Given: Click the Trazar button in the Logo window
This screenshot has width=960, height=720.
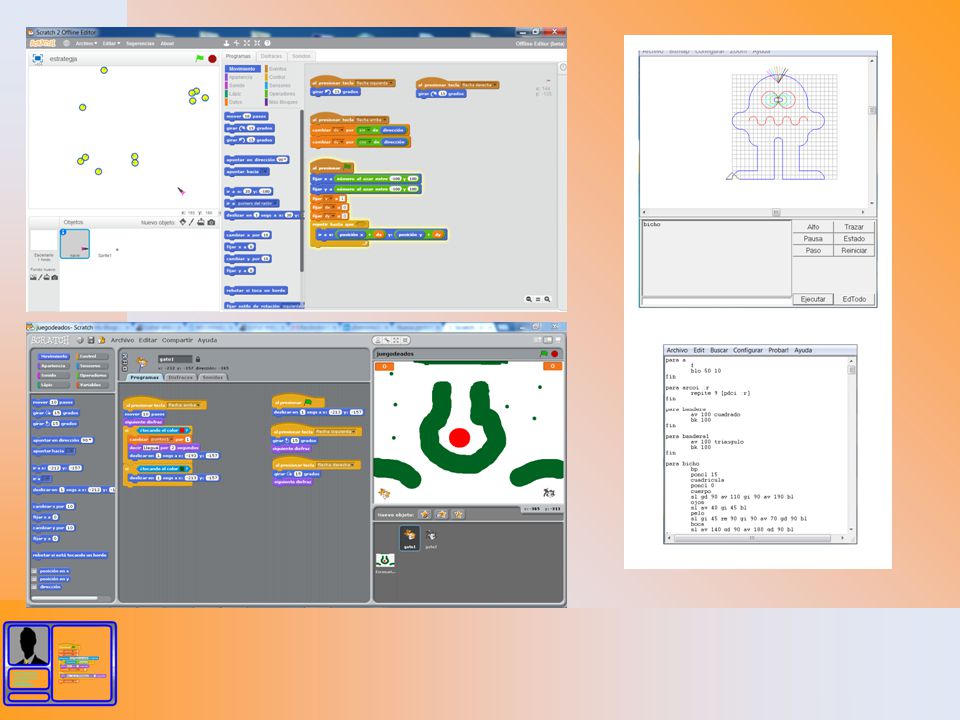Looking at the screenshot, I should pyautogui.click(x=854, y=227).
